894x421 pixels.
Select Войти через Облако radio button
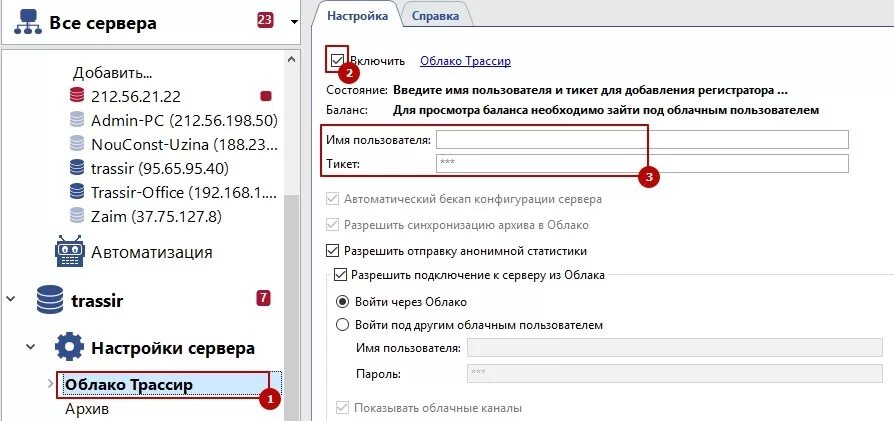click(342, 301)
